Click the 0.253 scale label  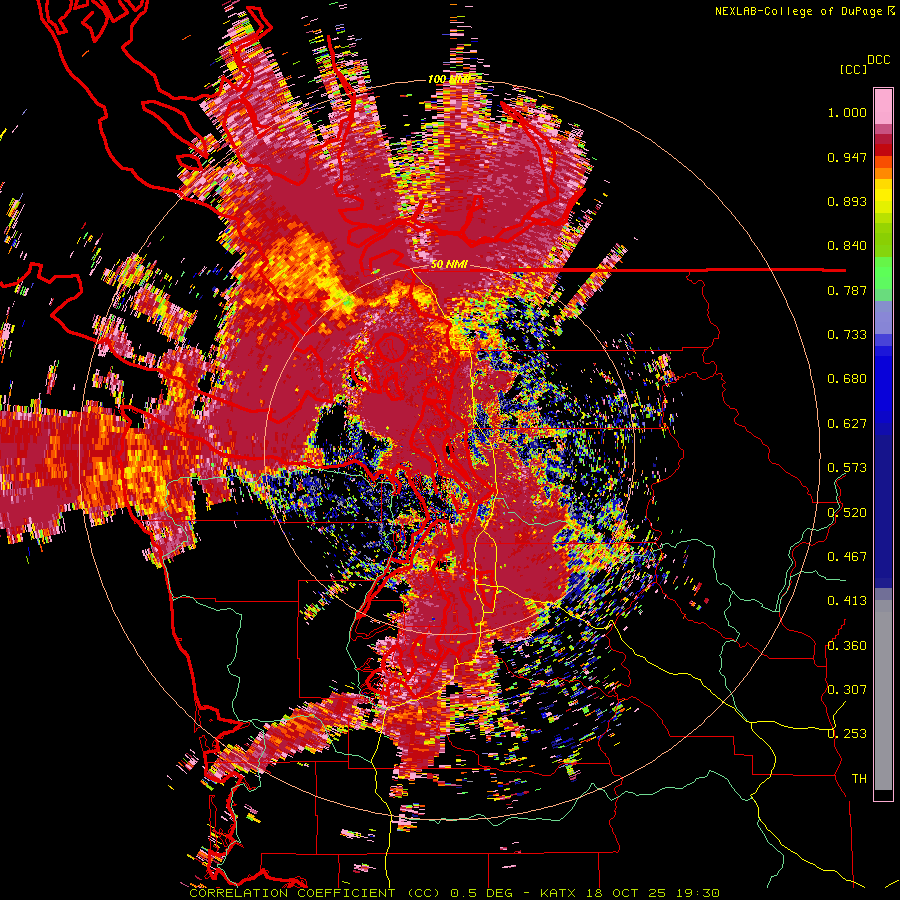click(x=847, y=734)
